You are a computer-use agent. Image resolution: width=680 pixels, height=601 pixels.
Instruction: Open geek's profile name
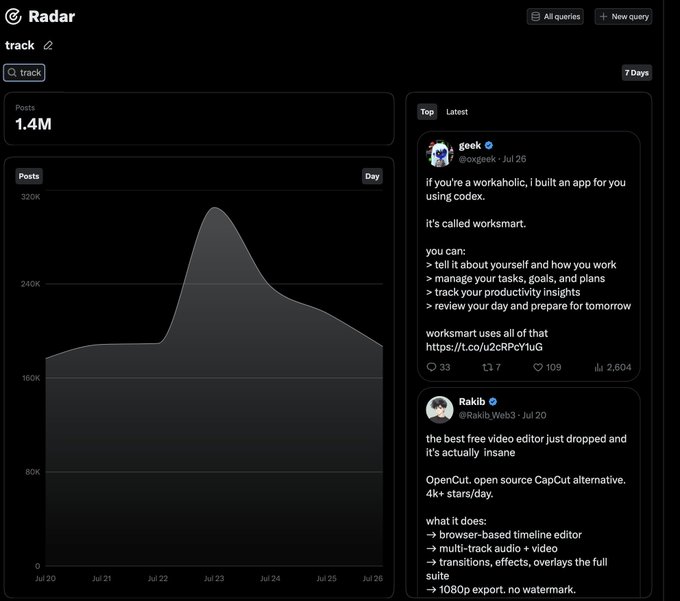pos(470,145)
